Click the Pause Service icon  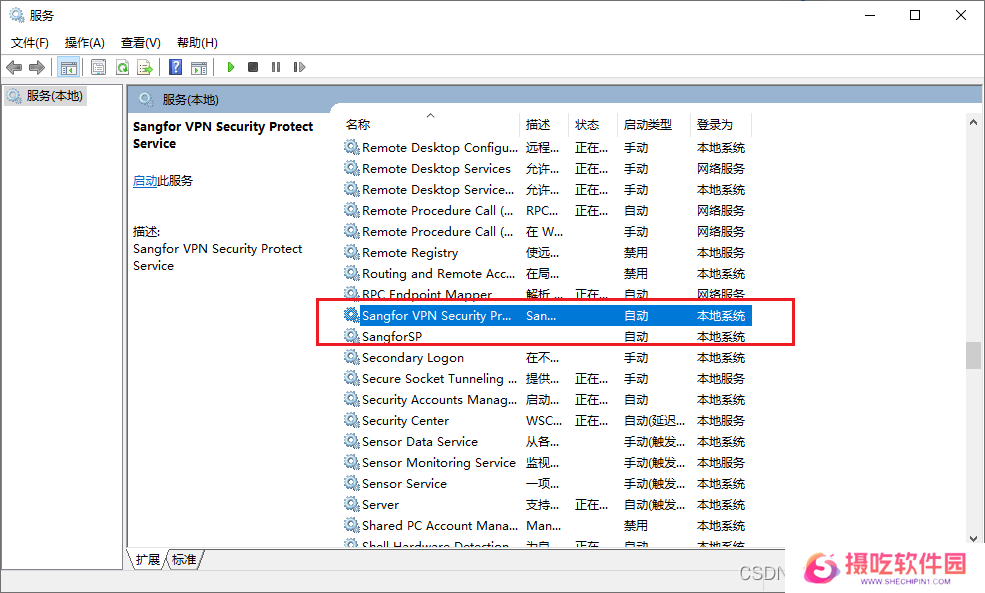[276, 67]
